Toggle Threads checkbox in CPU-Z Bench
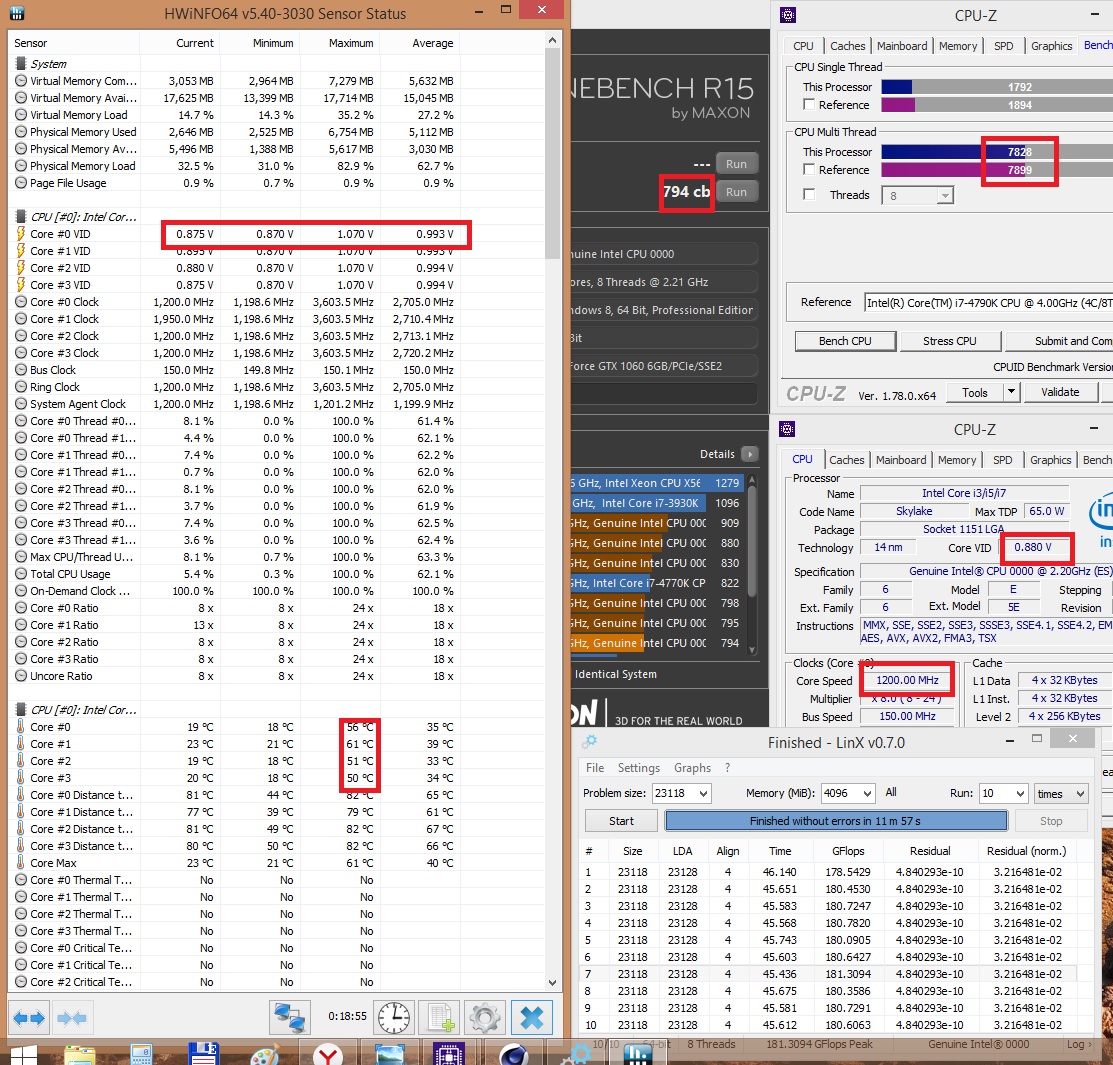The image size is (1113, 1065). click(808, 194)
